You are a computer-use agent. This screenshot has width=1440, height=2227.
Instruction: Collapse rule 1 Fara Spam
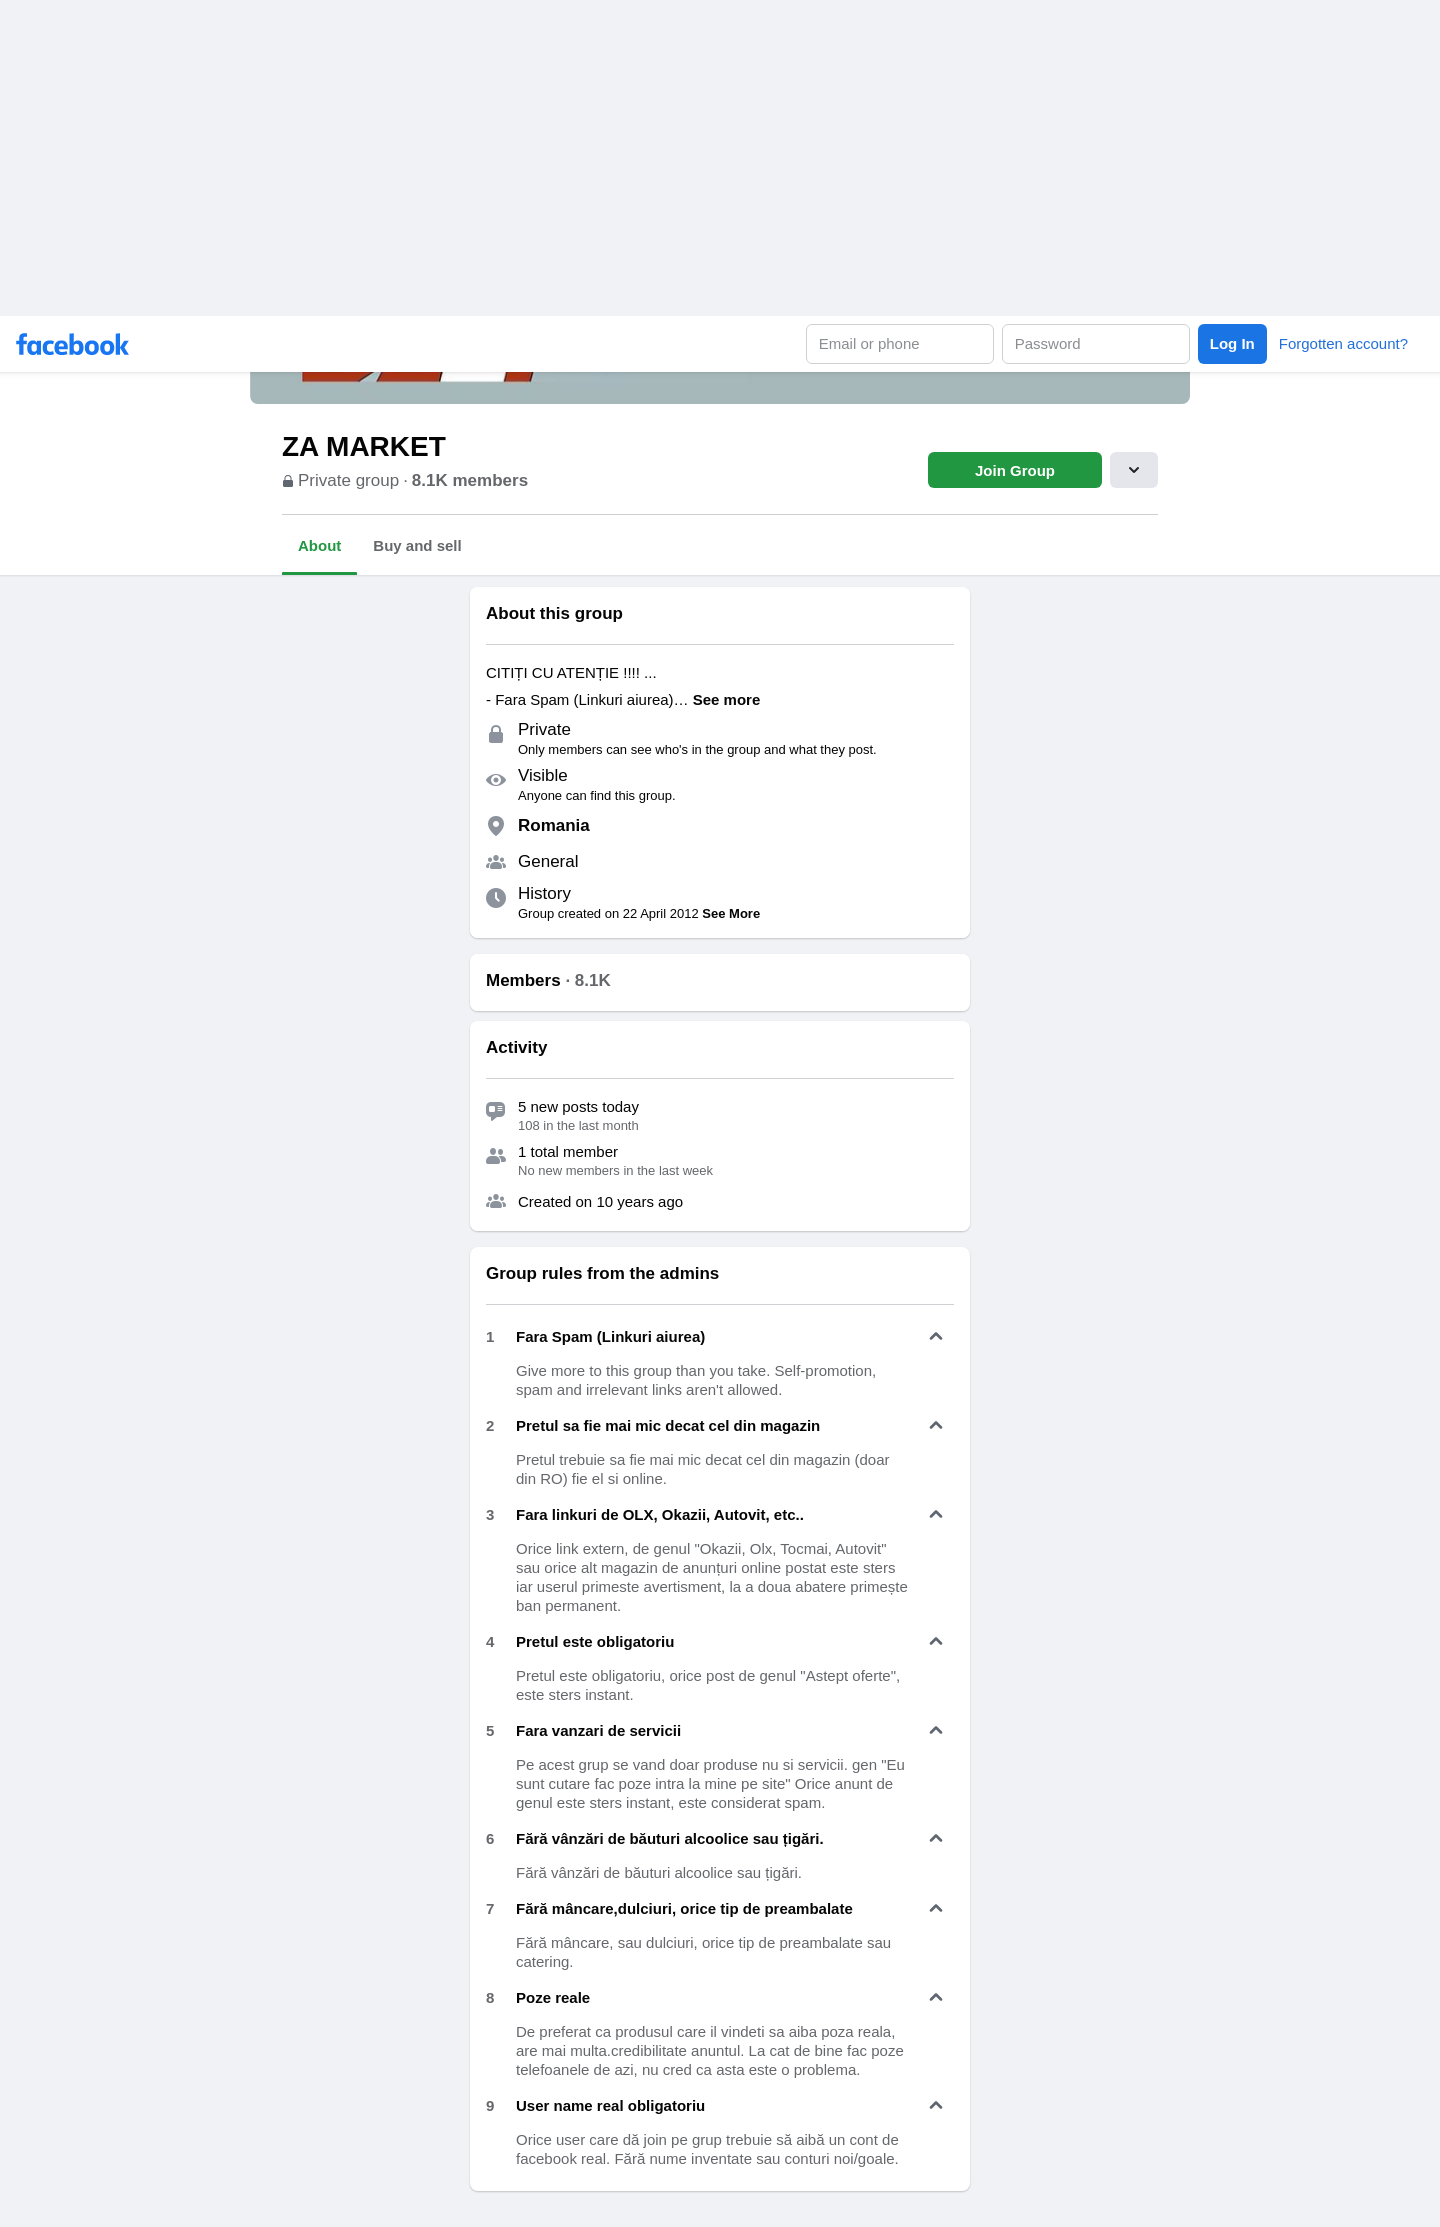pos(936,1337)
